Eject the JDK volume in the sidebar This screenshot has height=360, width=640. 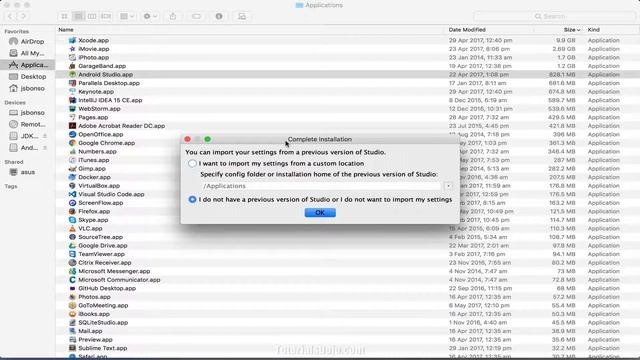click(44, 136)
